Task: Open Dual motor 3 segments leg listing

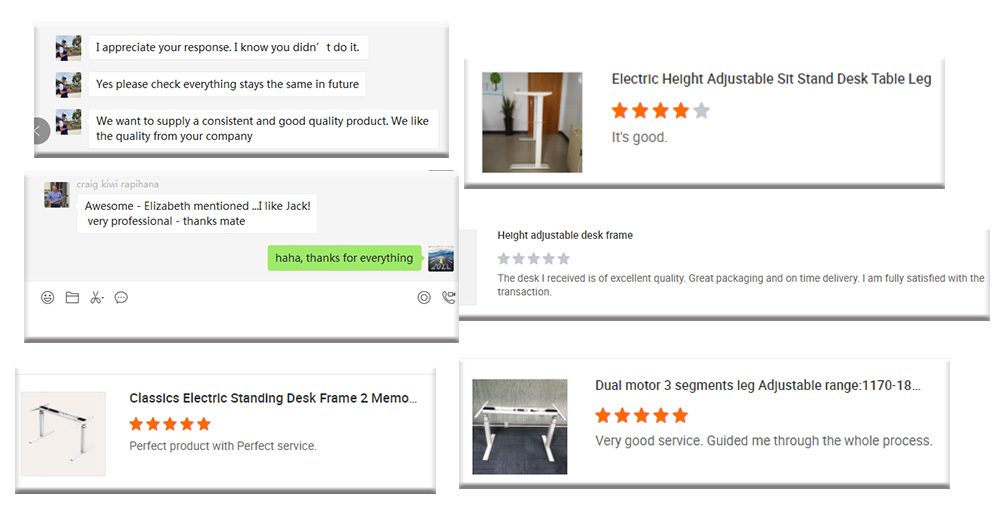Action: [x=758, y=385]
